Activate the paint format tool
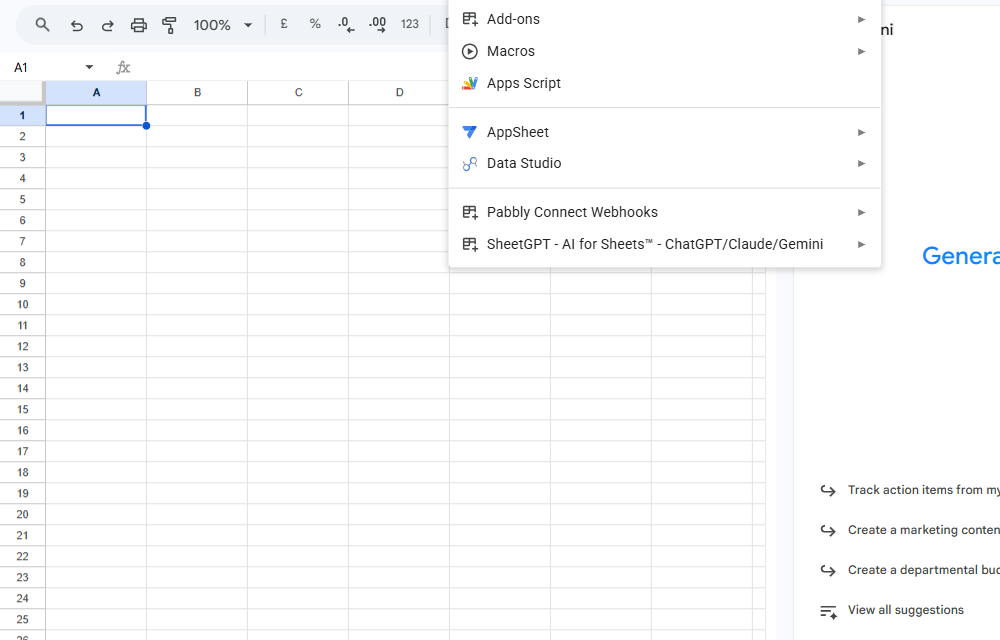 click(169, 25)
